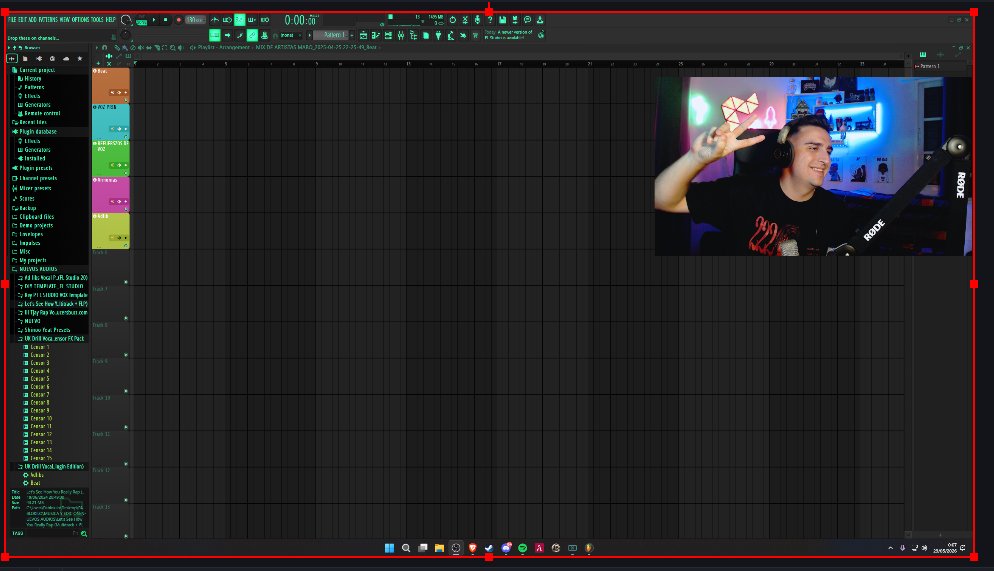Toggle the metronome button

(x=214, y=20)
